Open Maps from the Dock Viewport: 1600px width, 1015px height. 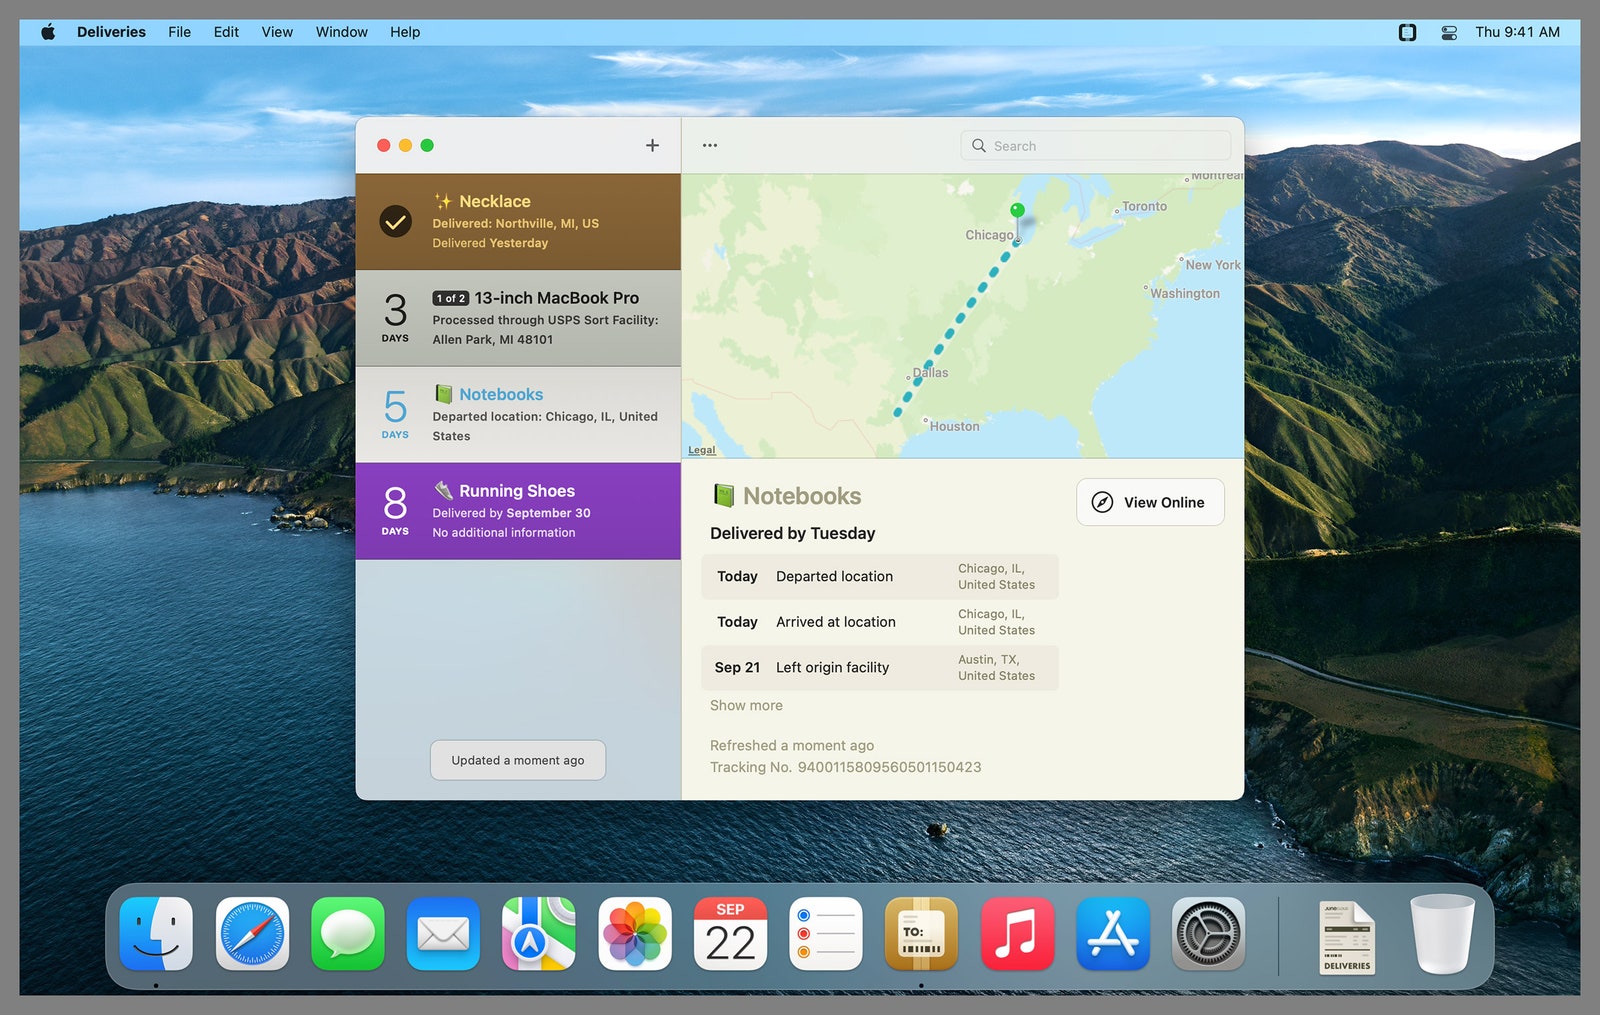coord(539,934)
